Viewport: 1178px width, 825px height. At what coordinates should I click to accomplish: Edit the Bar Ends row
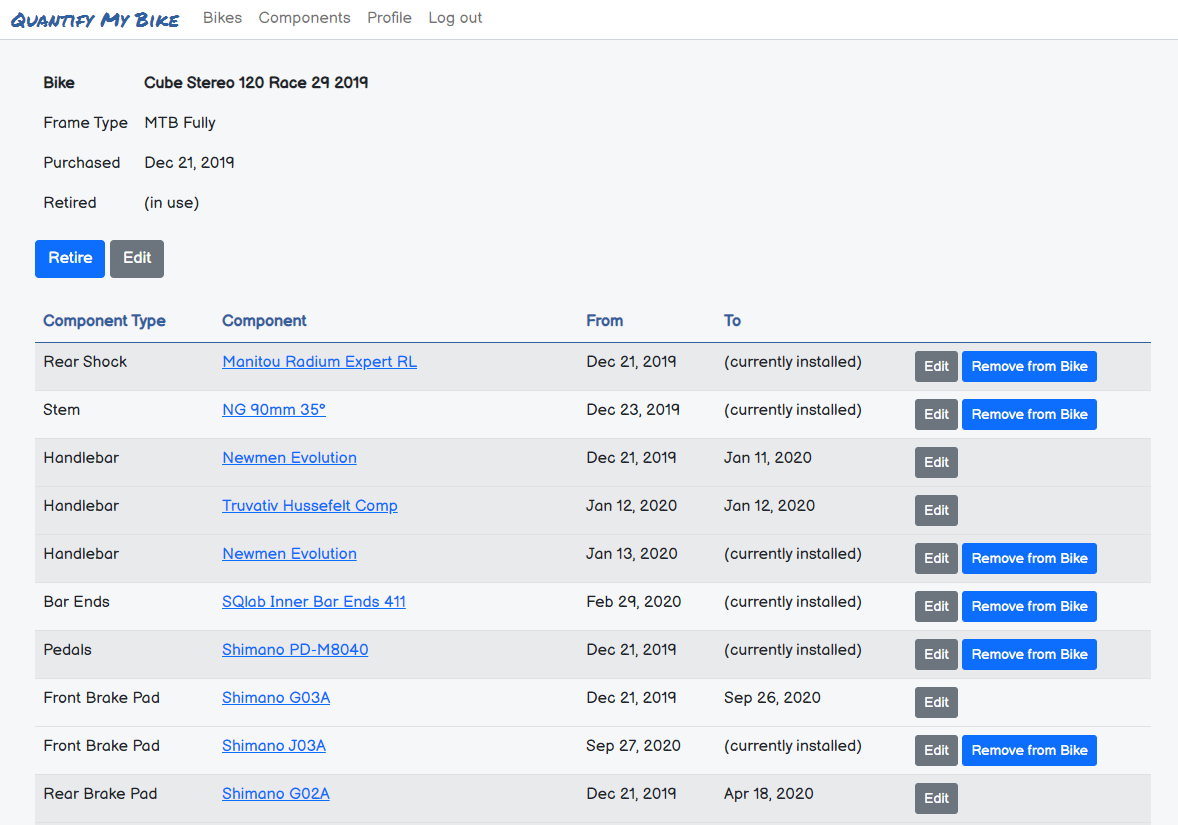pyautogui.click(x=936, y=607)
